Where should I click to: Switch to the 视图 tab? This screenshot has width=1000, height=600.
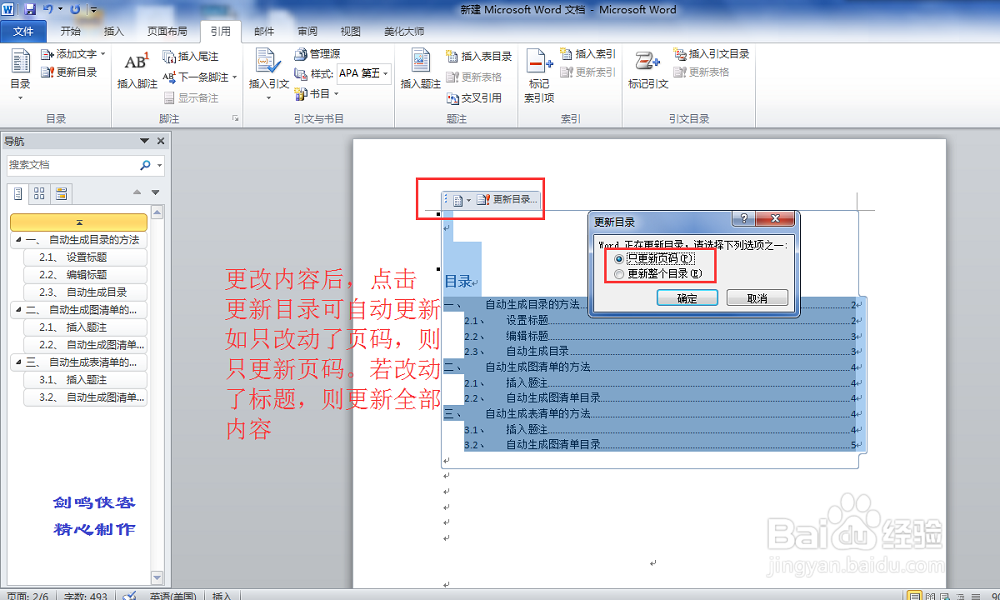pyautogui.click(x=350, y=31)
